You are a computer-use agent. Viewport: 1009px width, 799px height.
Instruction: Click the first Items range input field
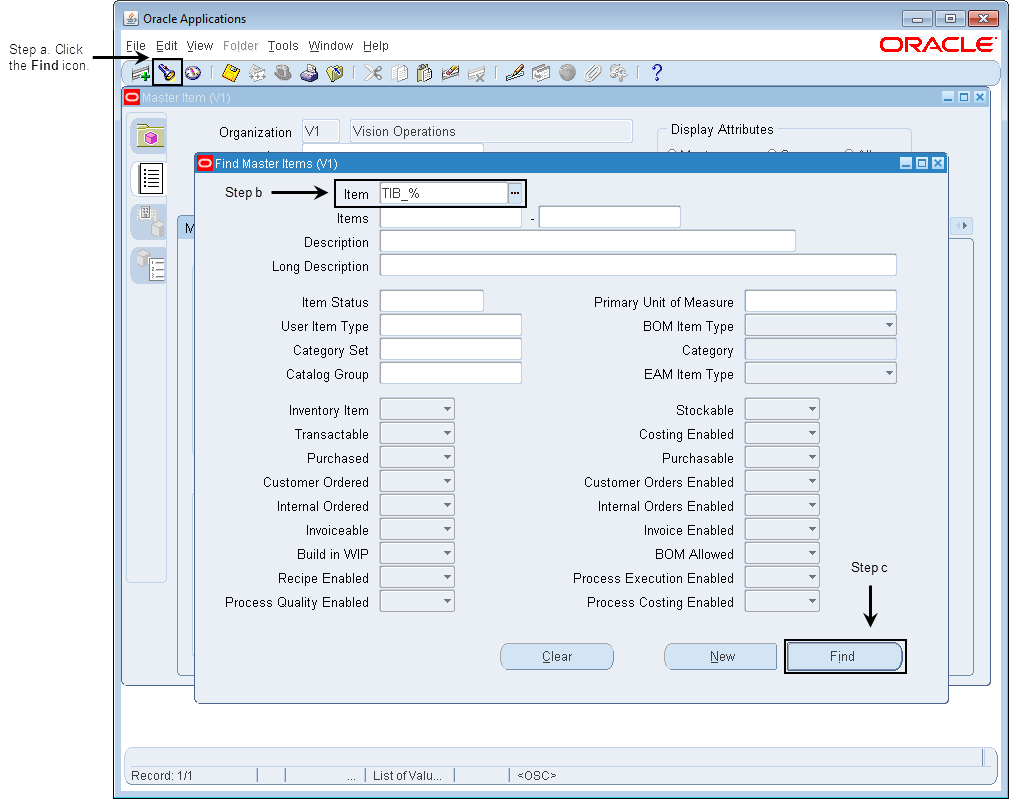point(450,217)
